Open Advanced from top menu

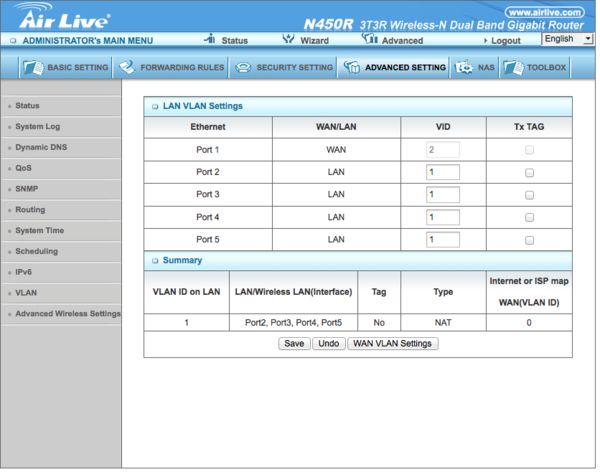403,41
